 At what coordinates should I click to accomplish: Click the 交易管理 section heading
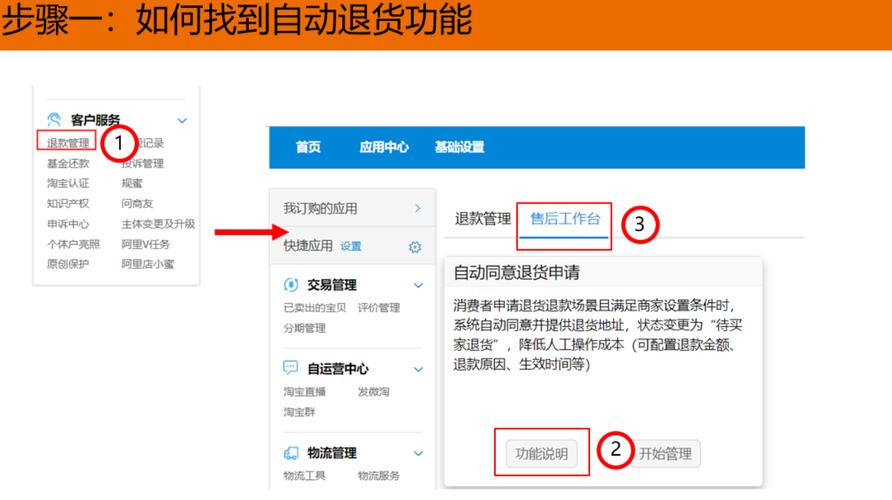tap(332, 284)
